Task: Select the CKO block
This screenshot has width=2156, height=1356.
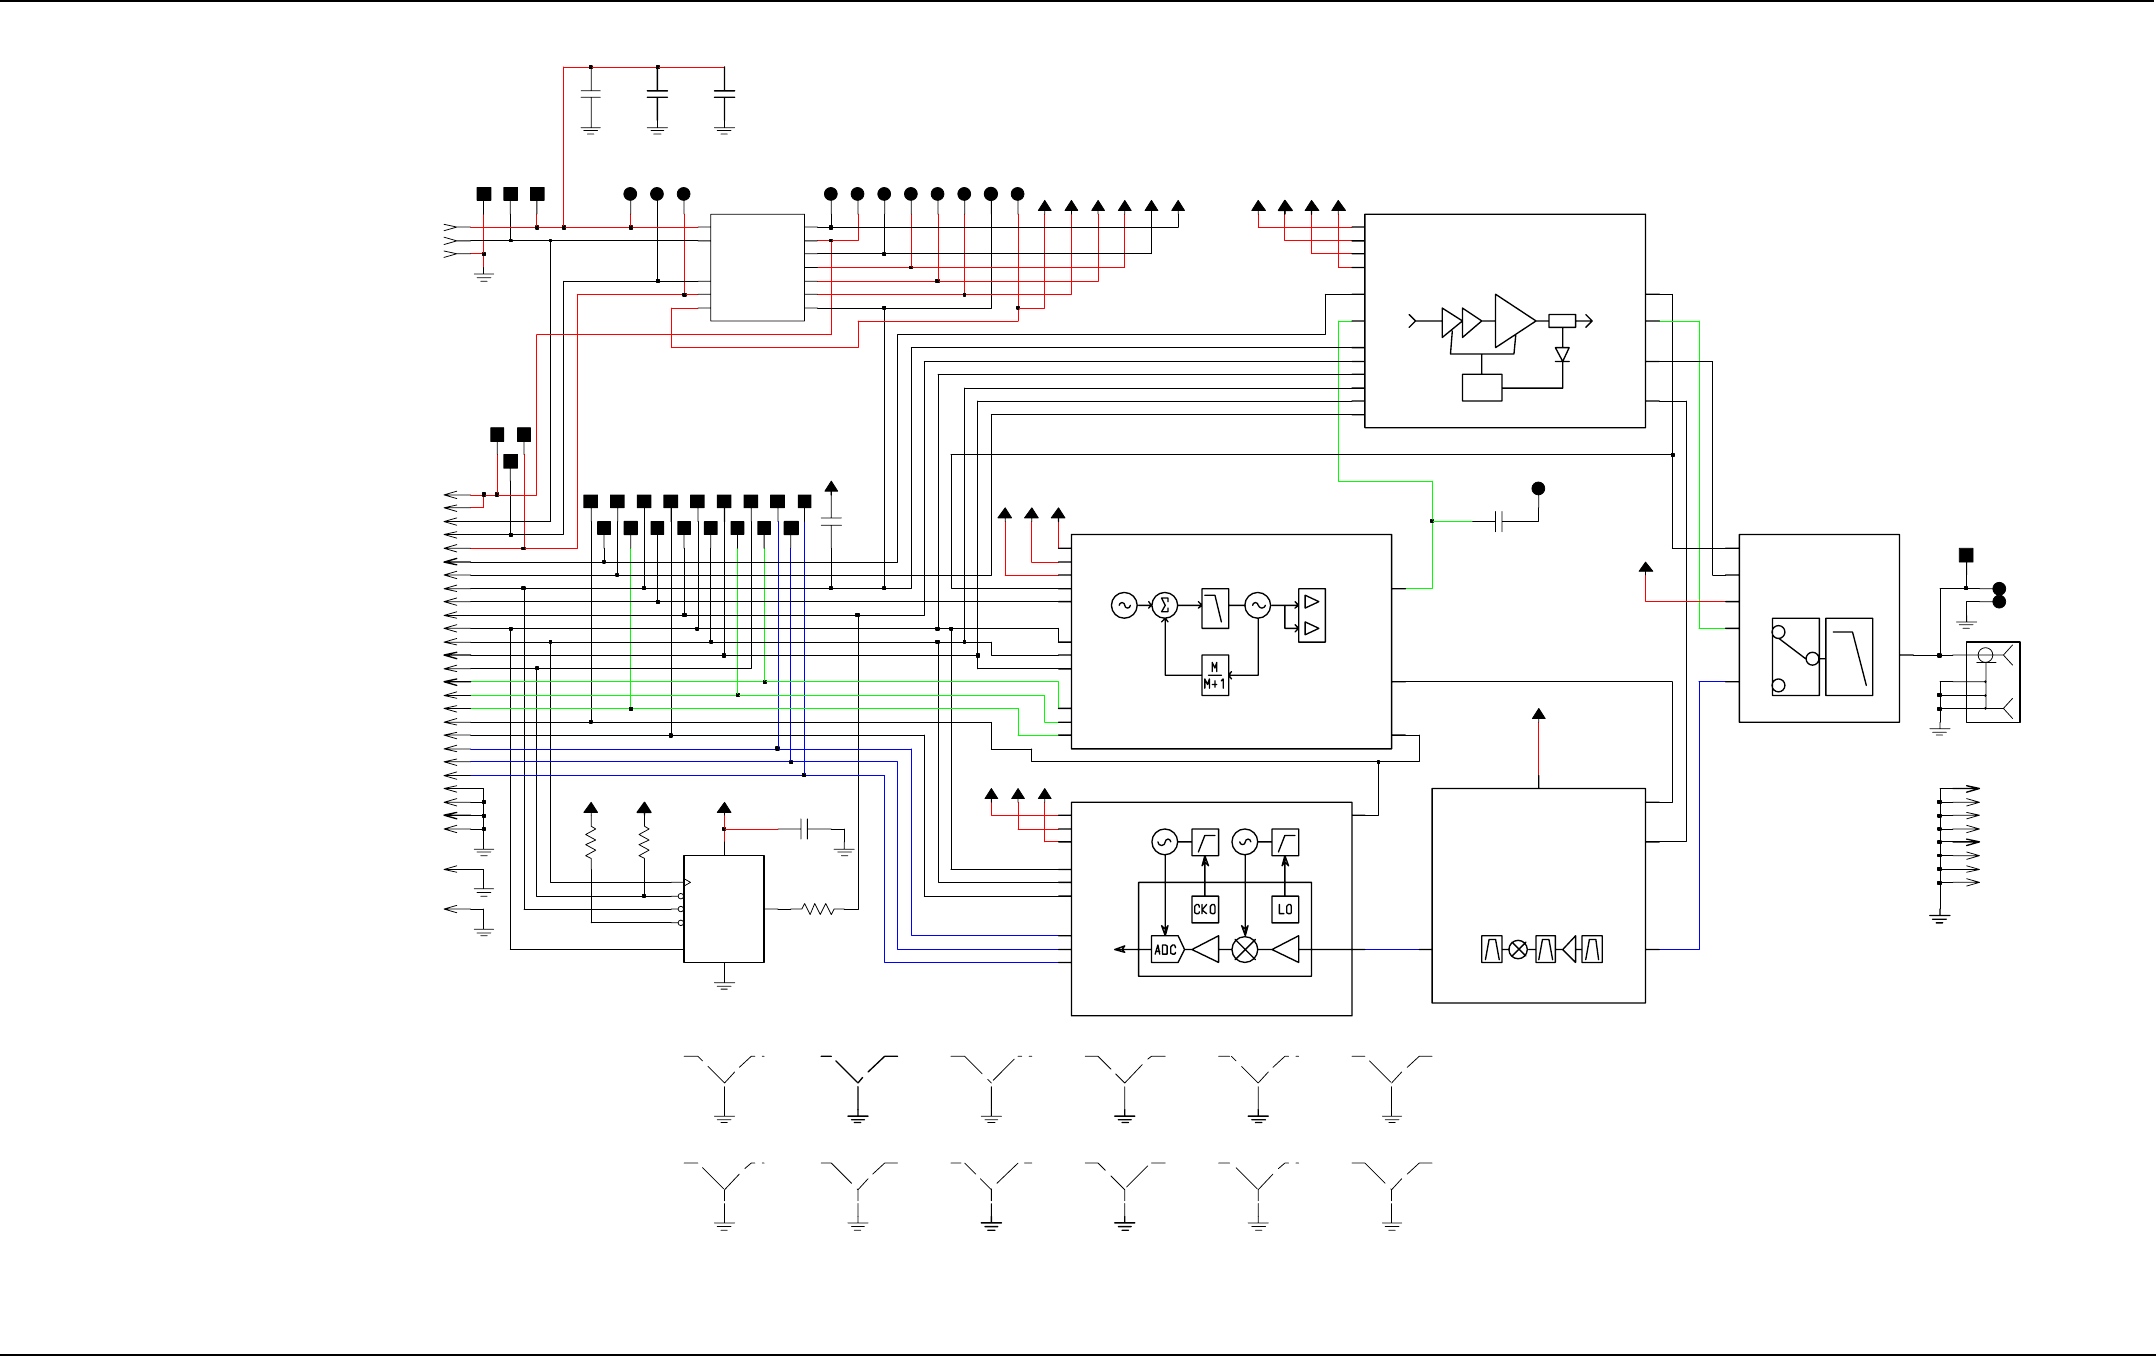Action: 1205,909
